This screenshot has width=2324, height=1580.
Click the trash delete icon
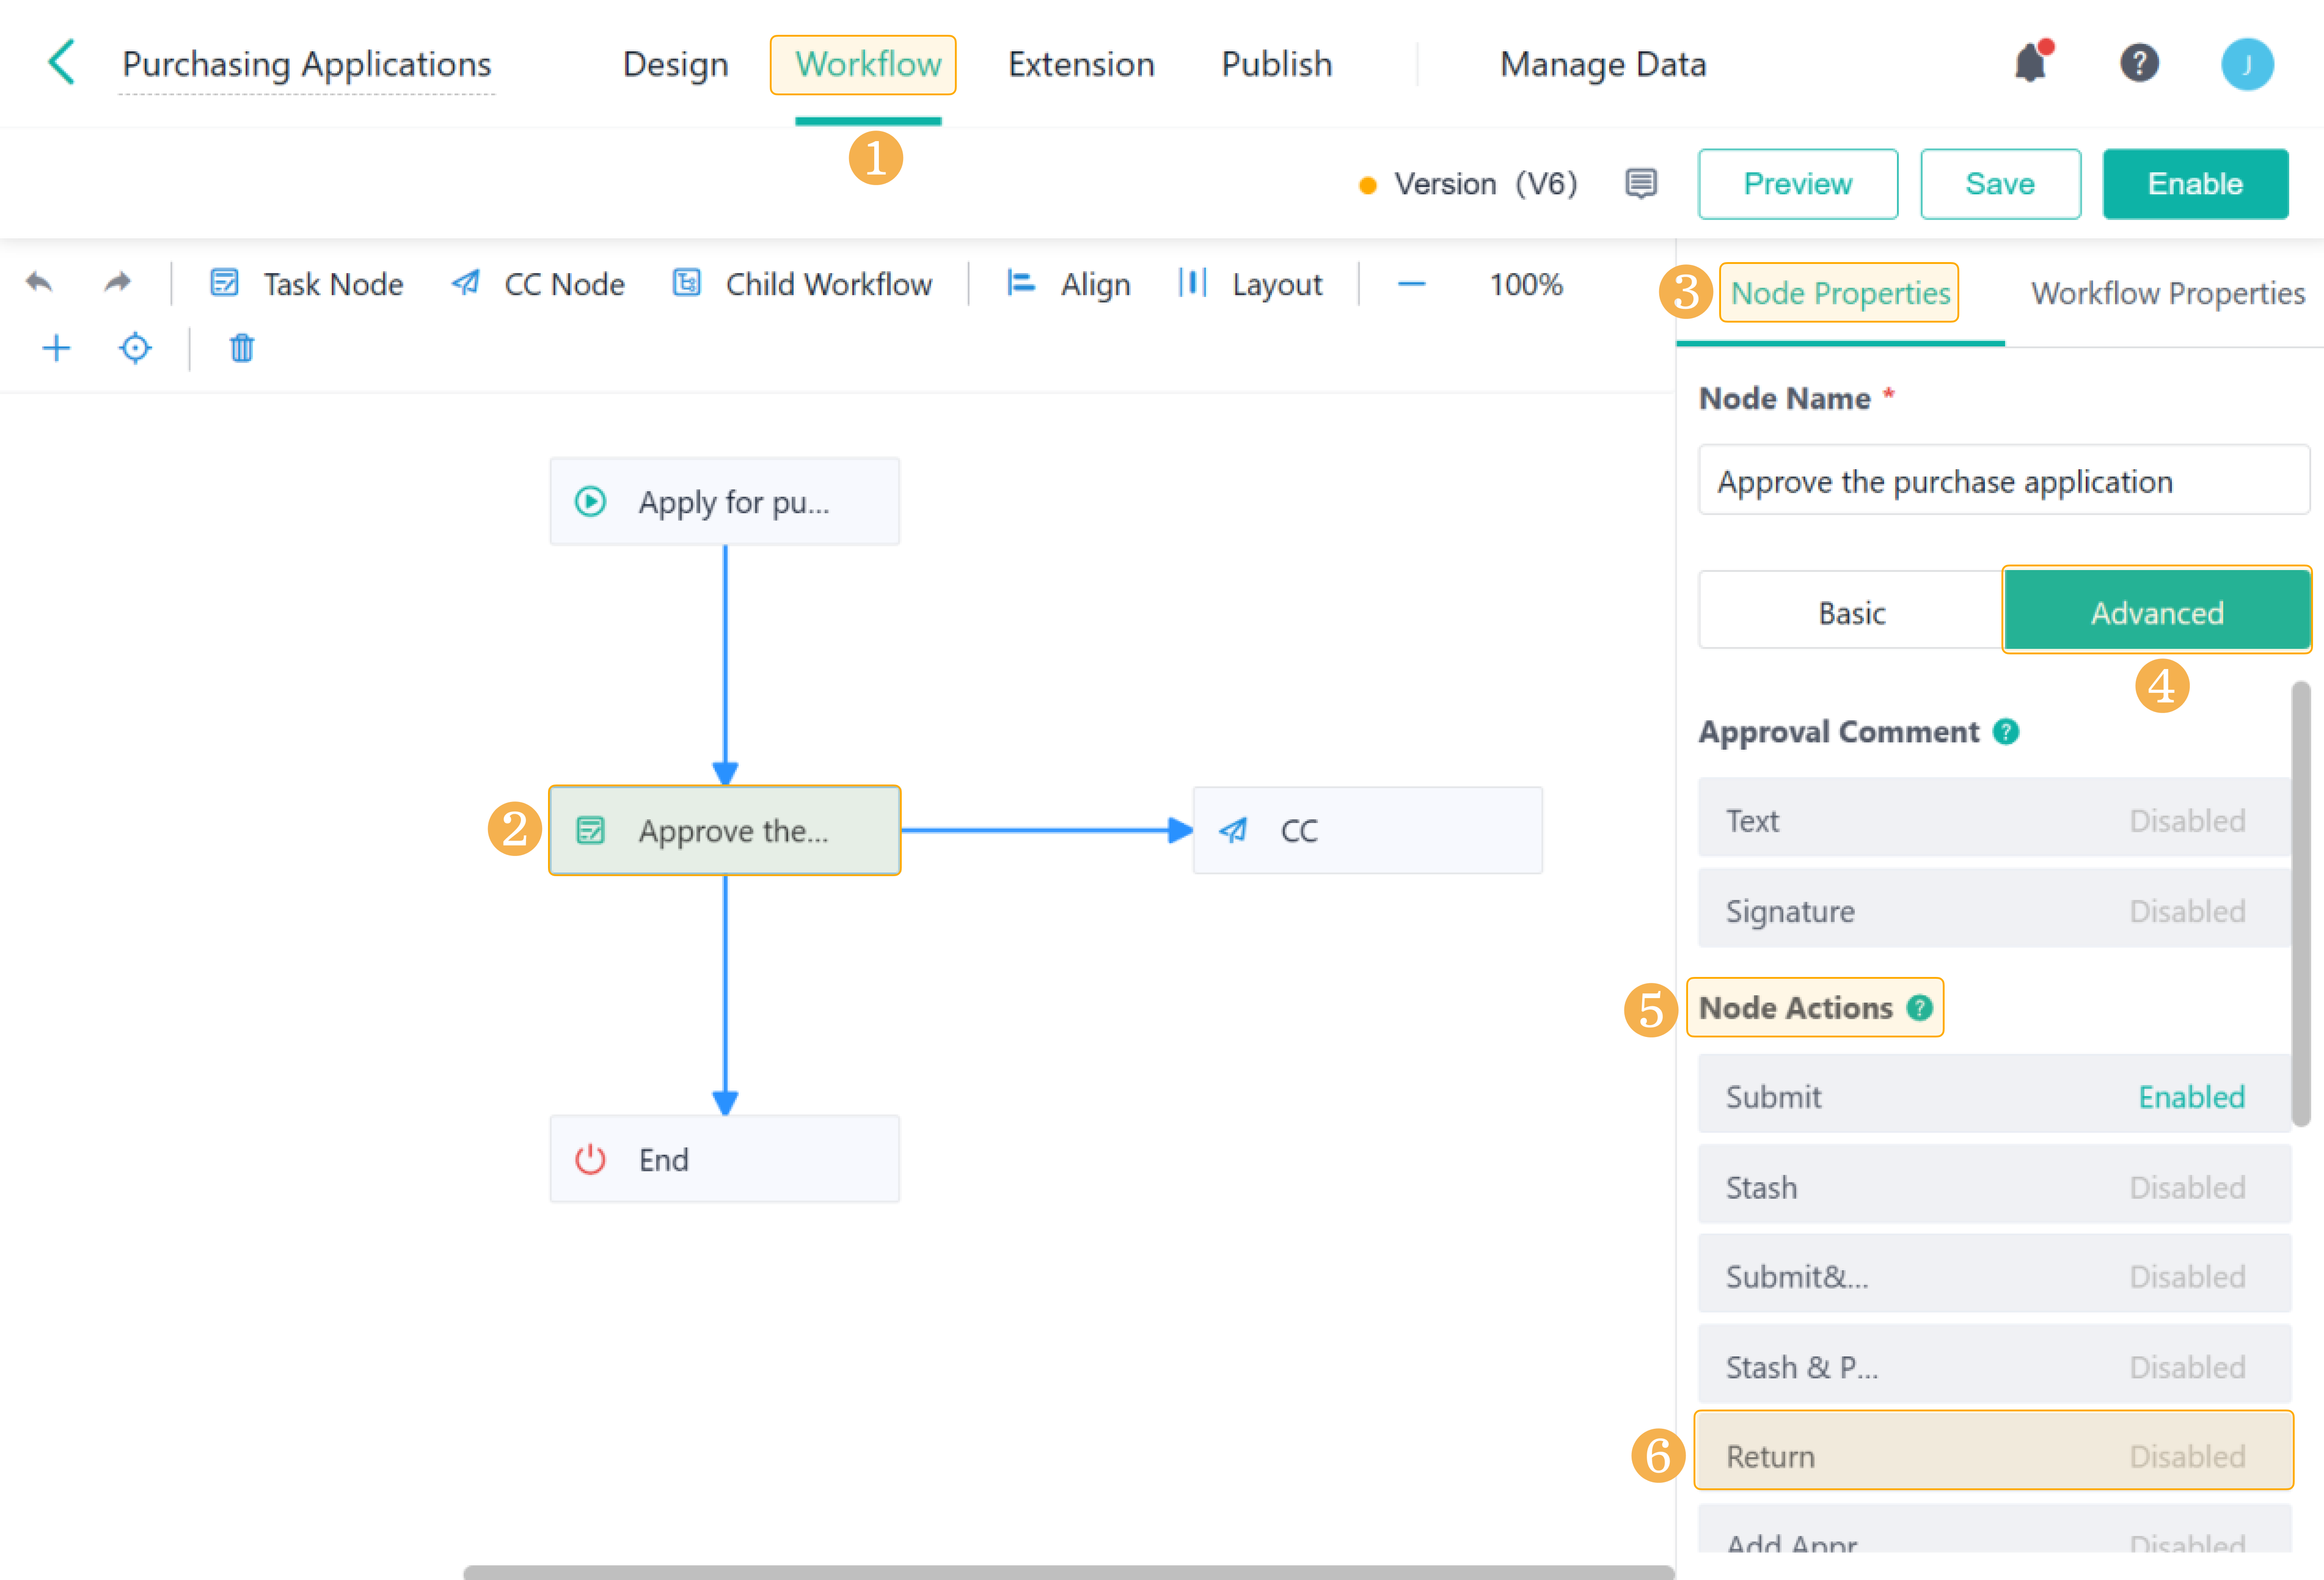(241, 348)
